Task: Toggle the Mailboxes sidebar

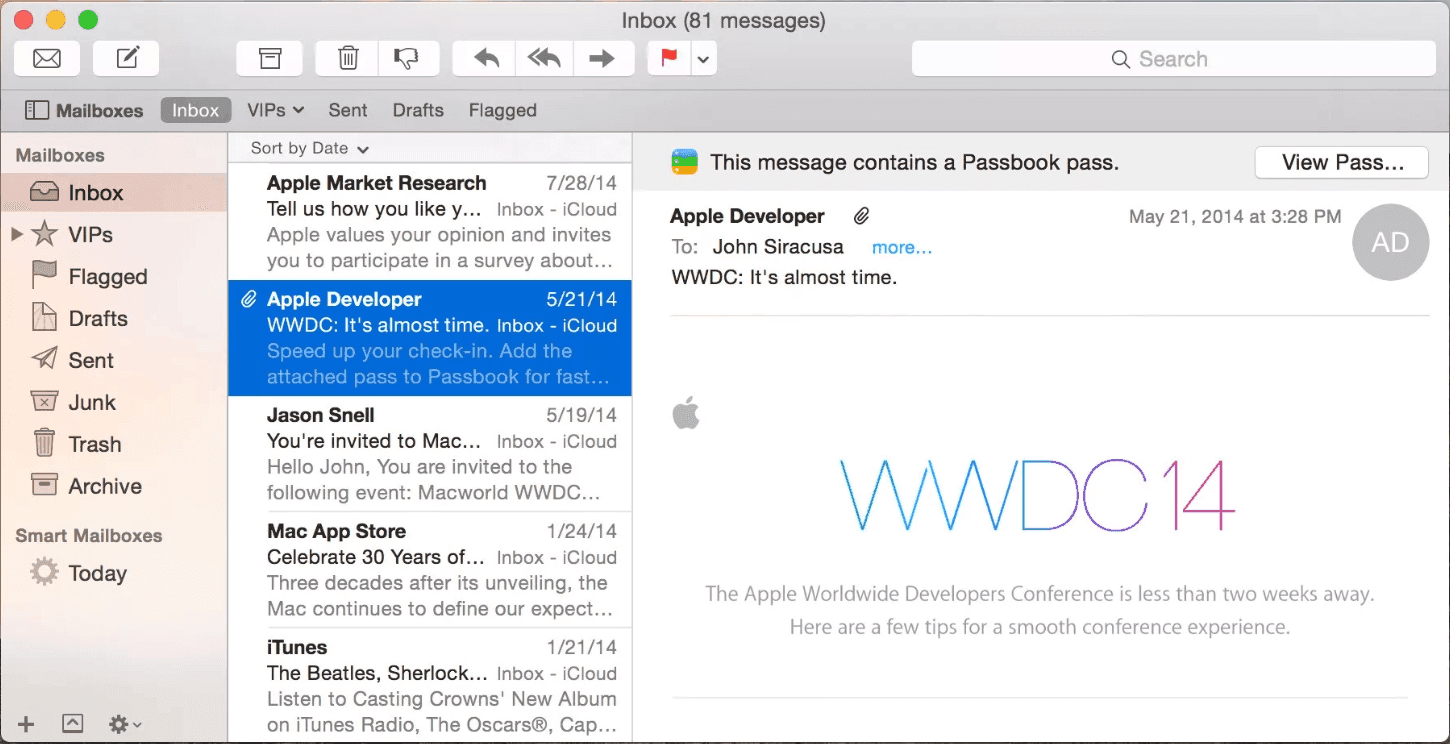Action: point(84,110)
